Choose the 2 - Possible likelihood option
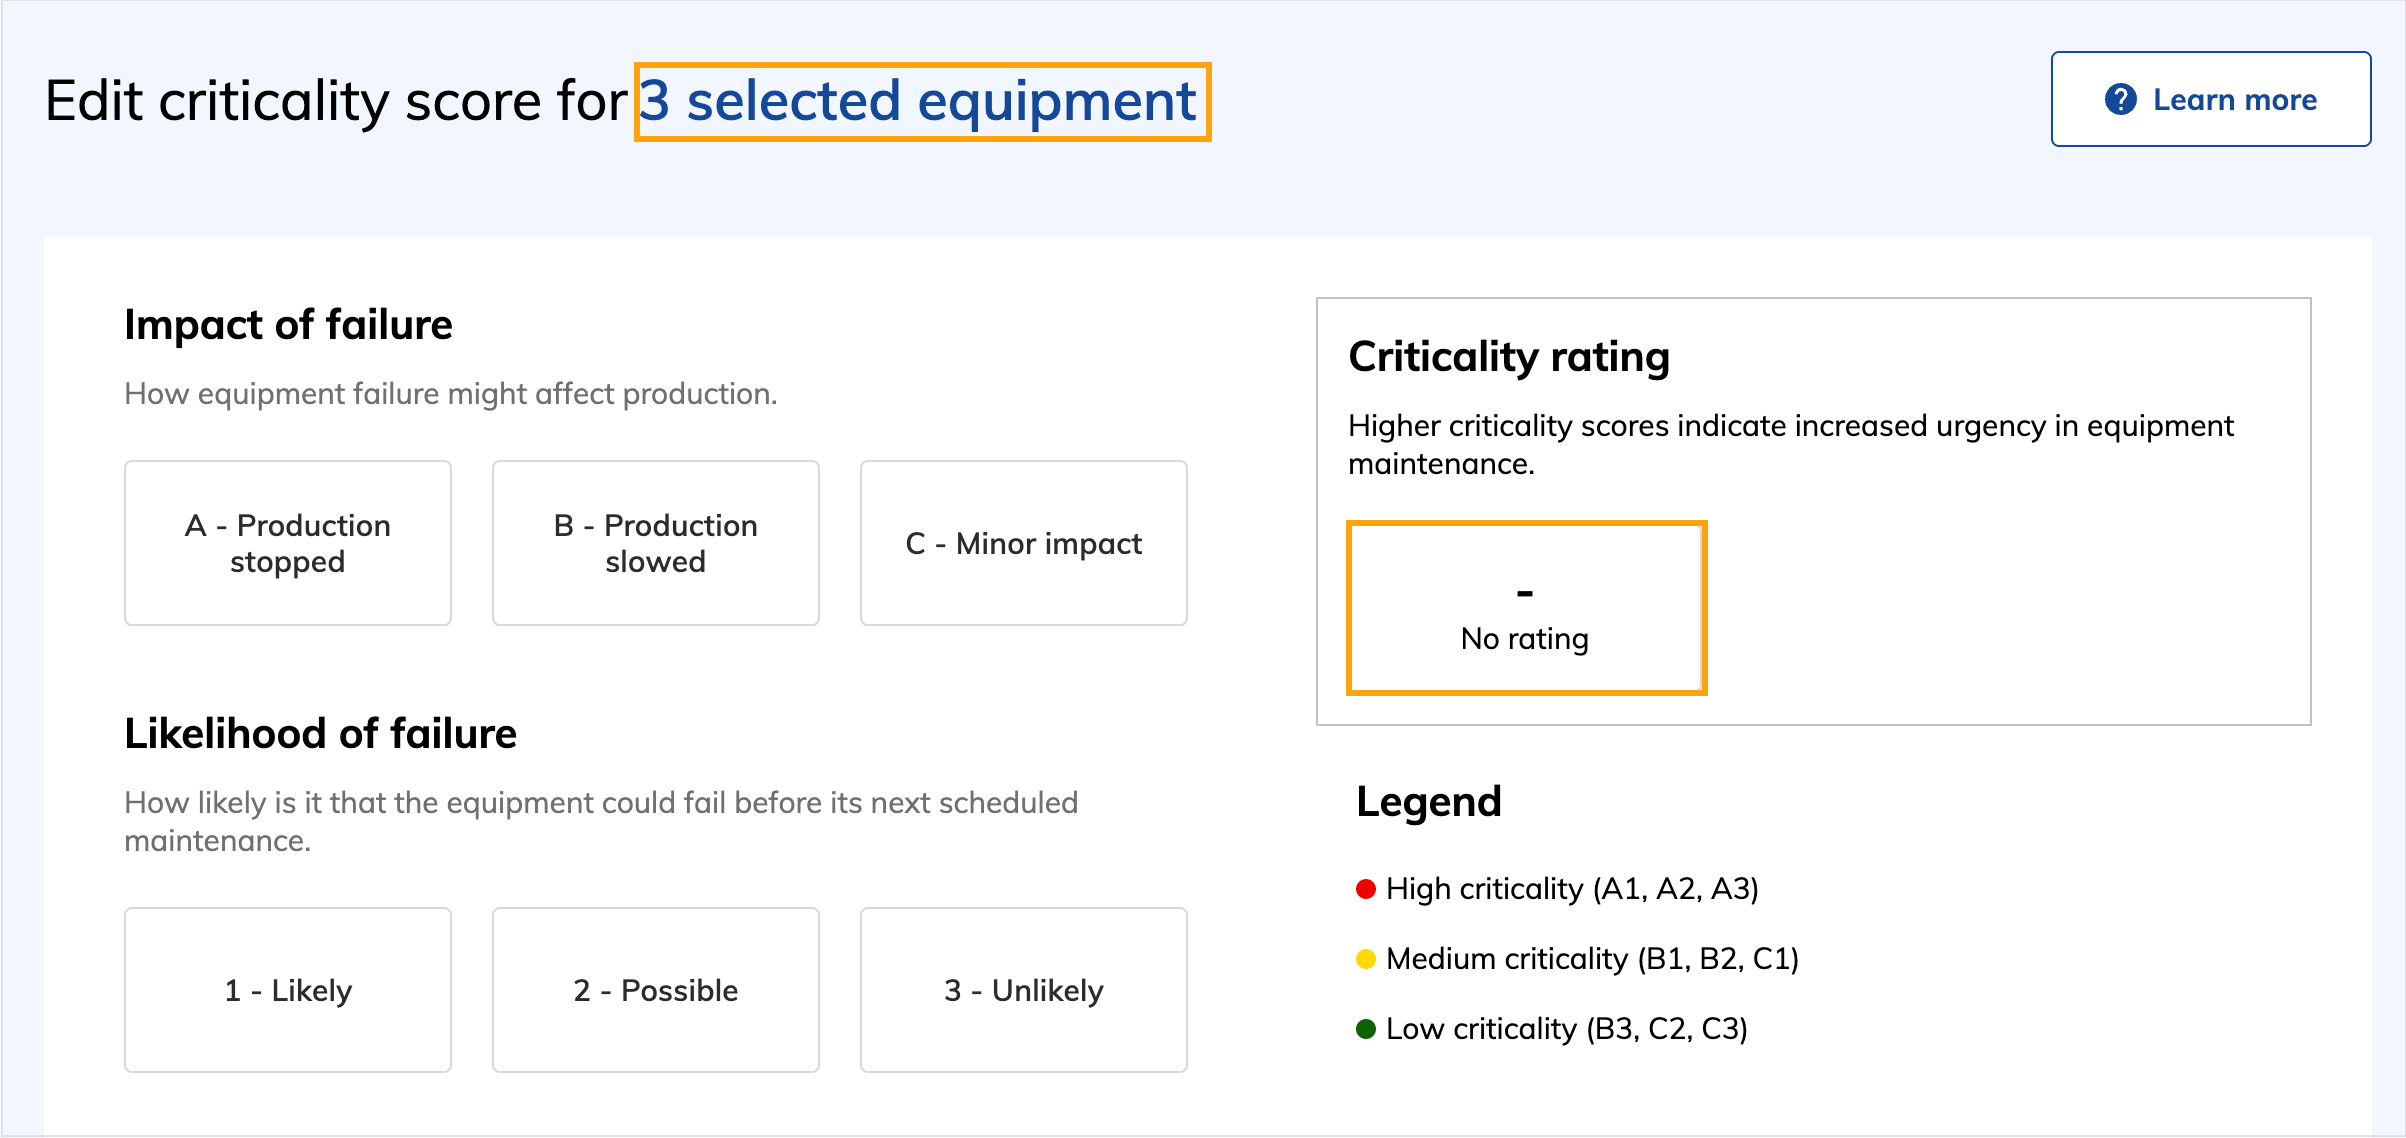This screenshot has height=1138, width=2406. click(x=656, y=990)
